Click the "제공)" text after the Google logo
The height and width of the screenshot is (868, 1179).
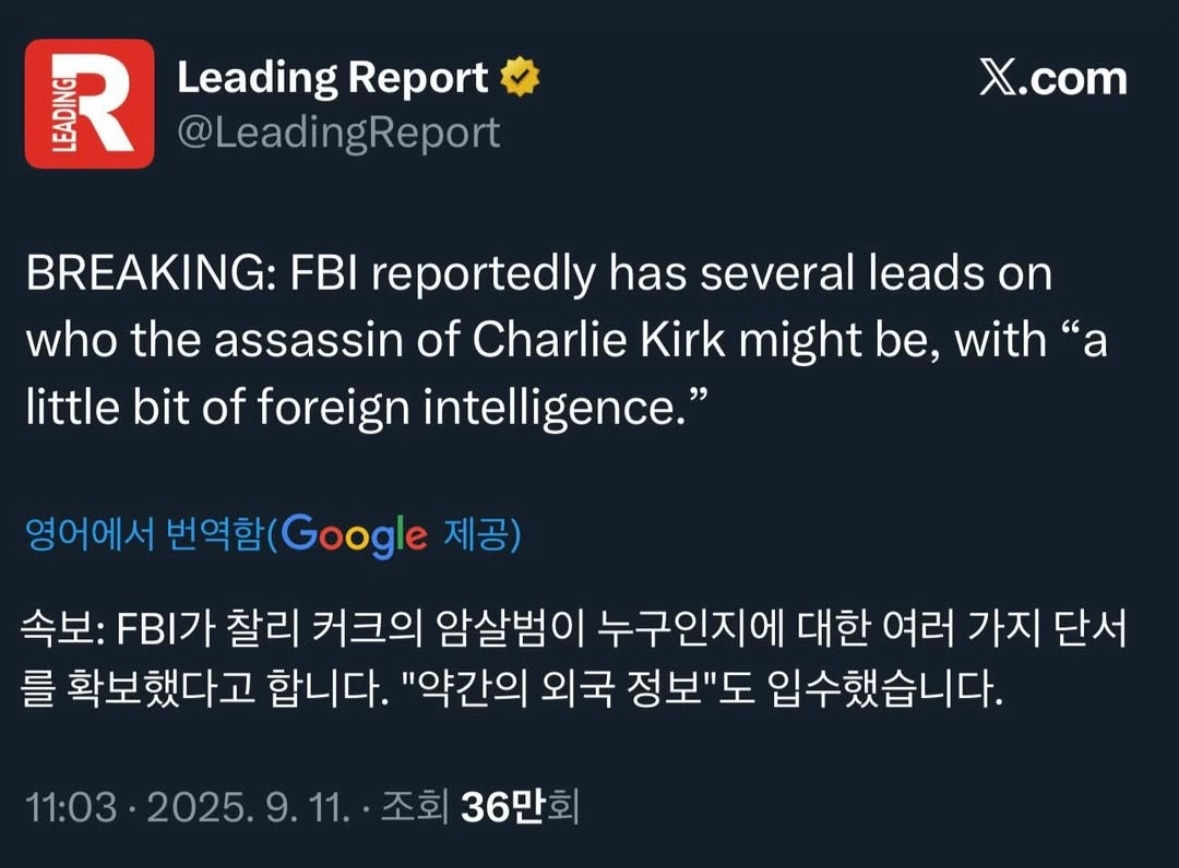[482, 535]
